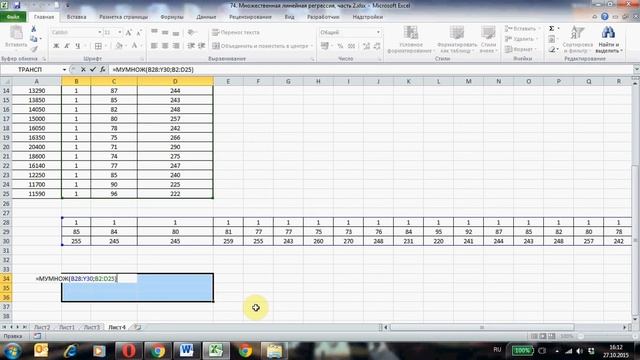Open Word from the taskbar
The image size is (640, 360).
(186, 350)
